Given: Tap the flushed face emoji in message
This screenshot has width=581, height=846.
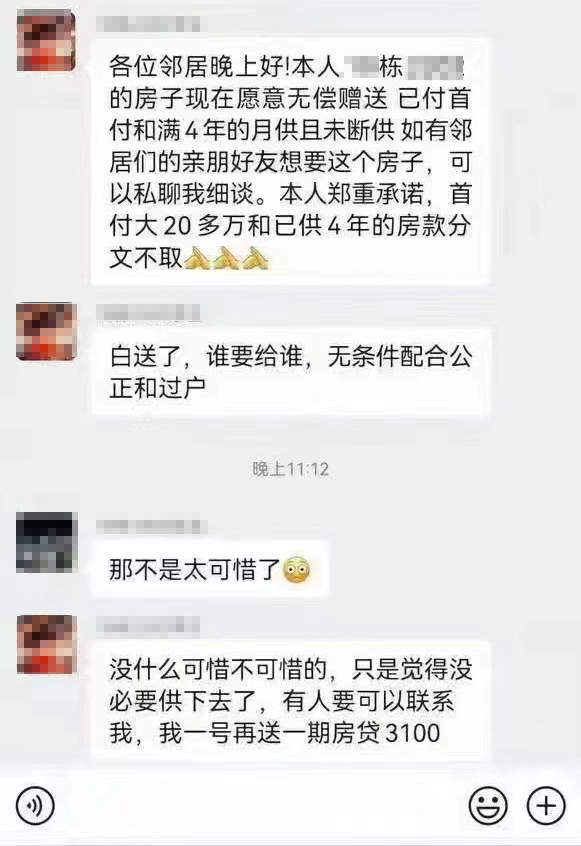Looking at the screenshot, I should point(297,569).
